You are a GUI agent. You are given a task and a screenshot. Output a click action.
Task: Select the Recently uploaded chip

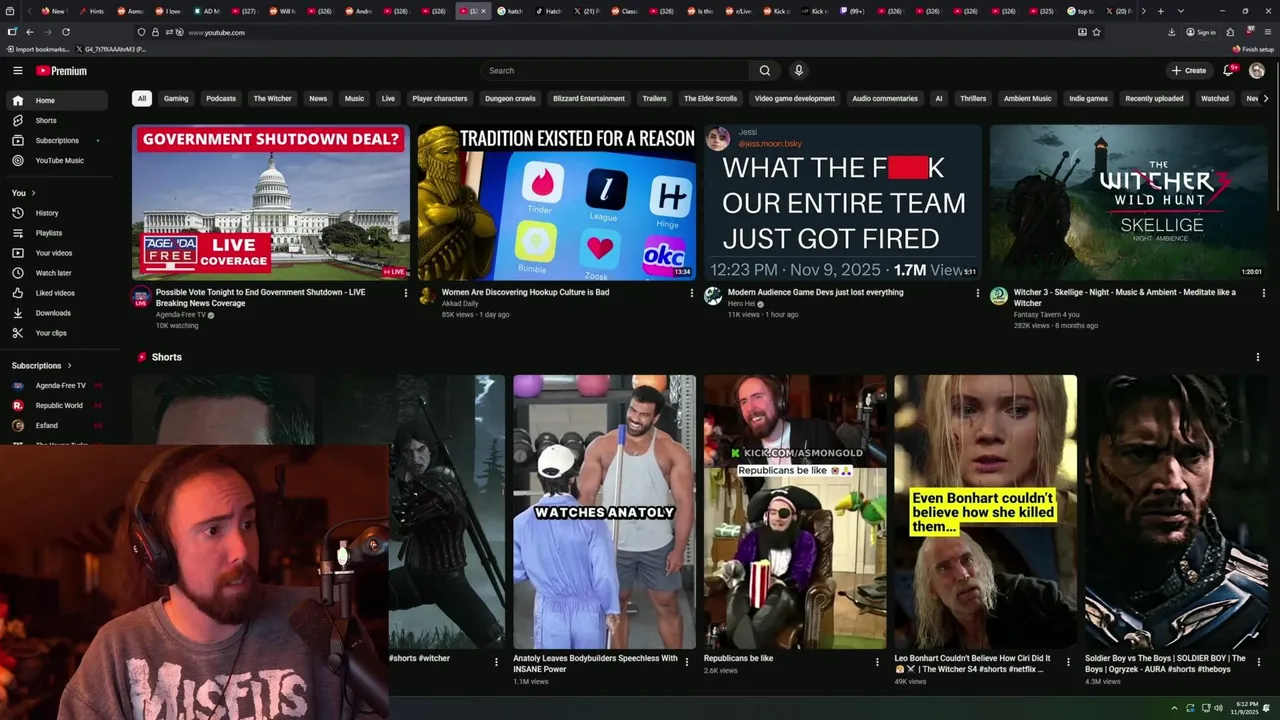click(x=1154, y=99)
